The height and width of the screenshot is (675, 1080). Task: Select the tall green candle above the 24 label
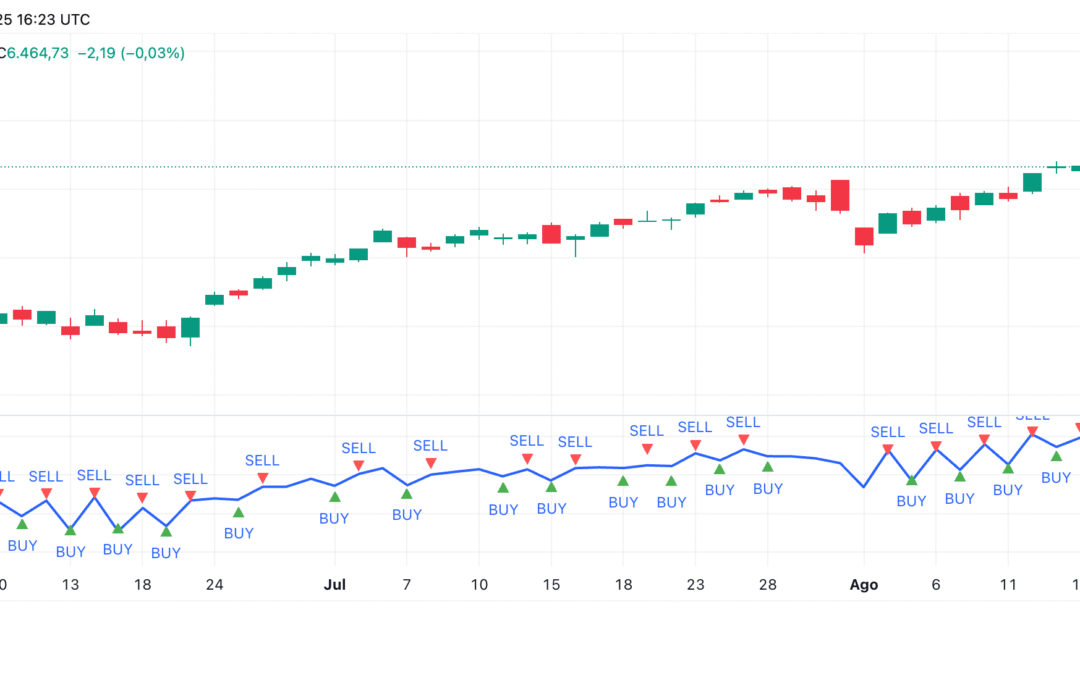click(x=190, y=327)
